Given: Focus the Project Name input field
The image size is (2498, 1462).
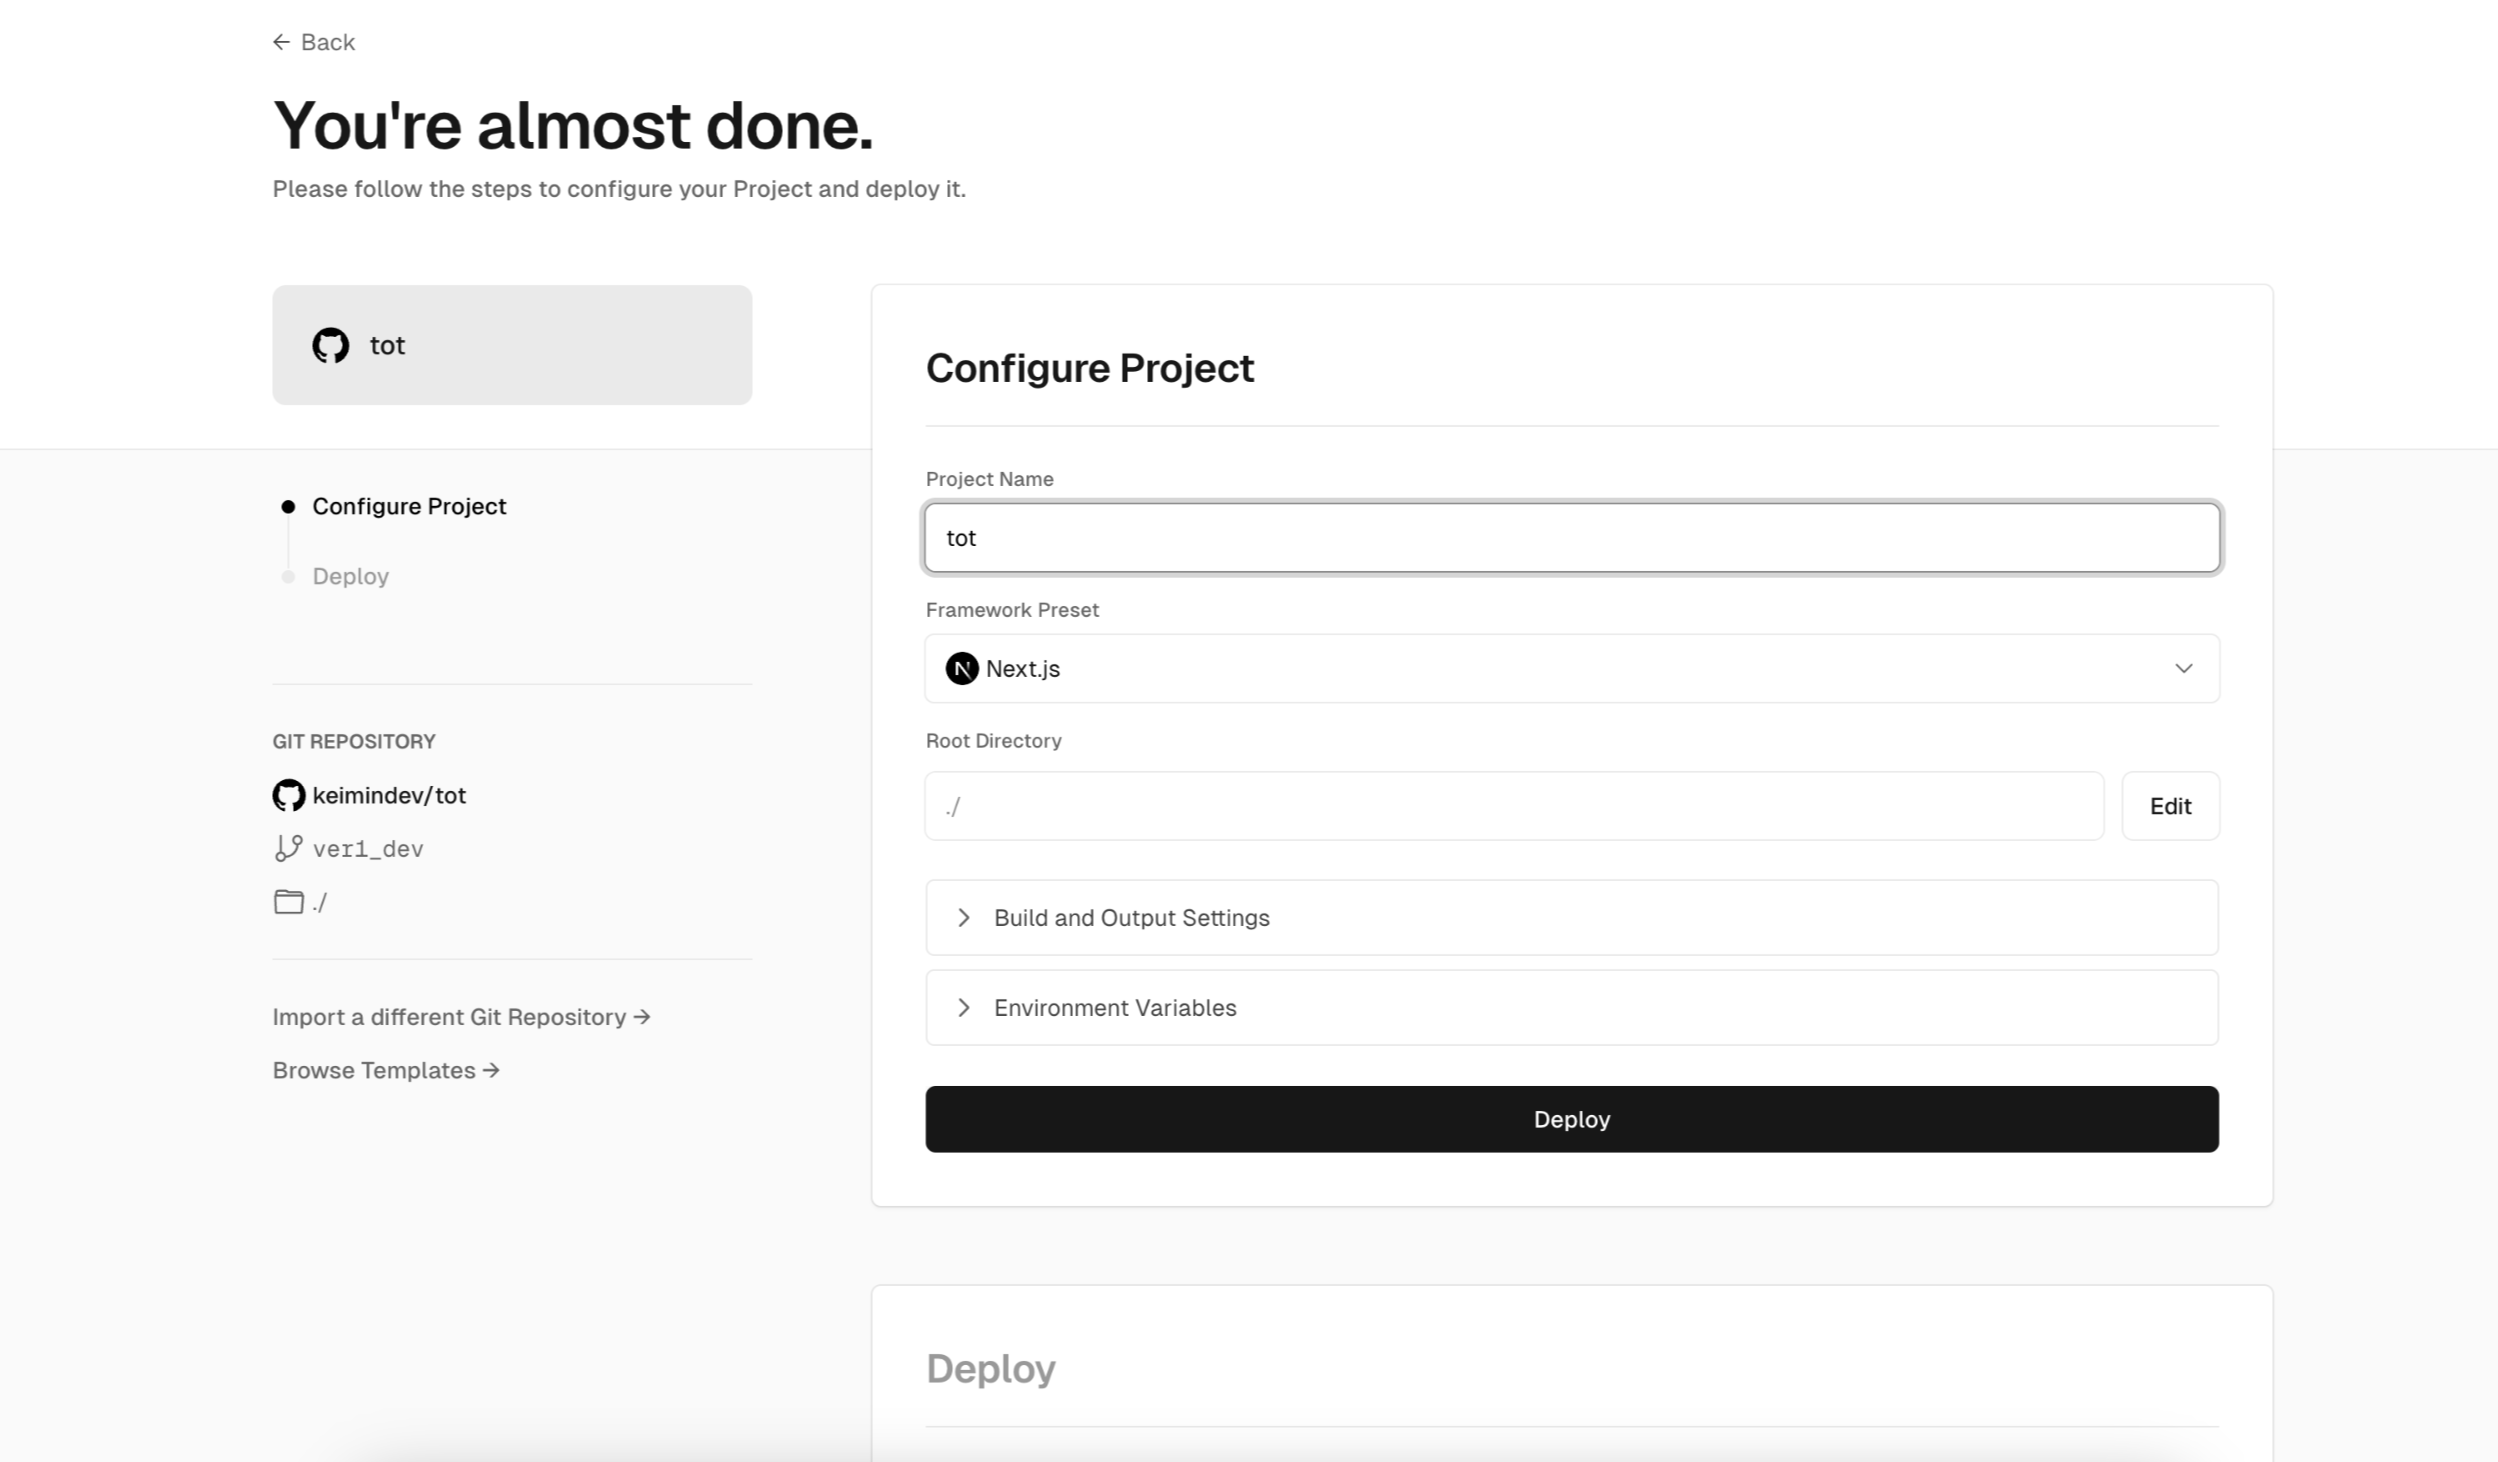Looking at the screenshot, I should click(1572, 538).
